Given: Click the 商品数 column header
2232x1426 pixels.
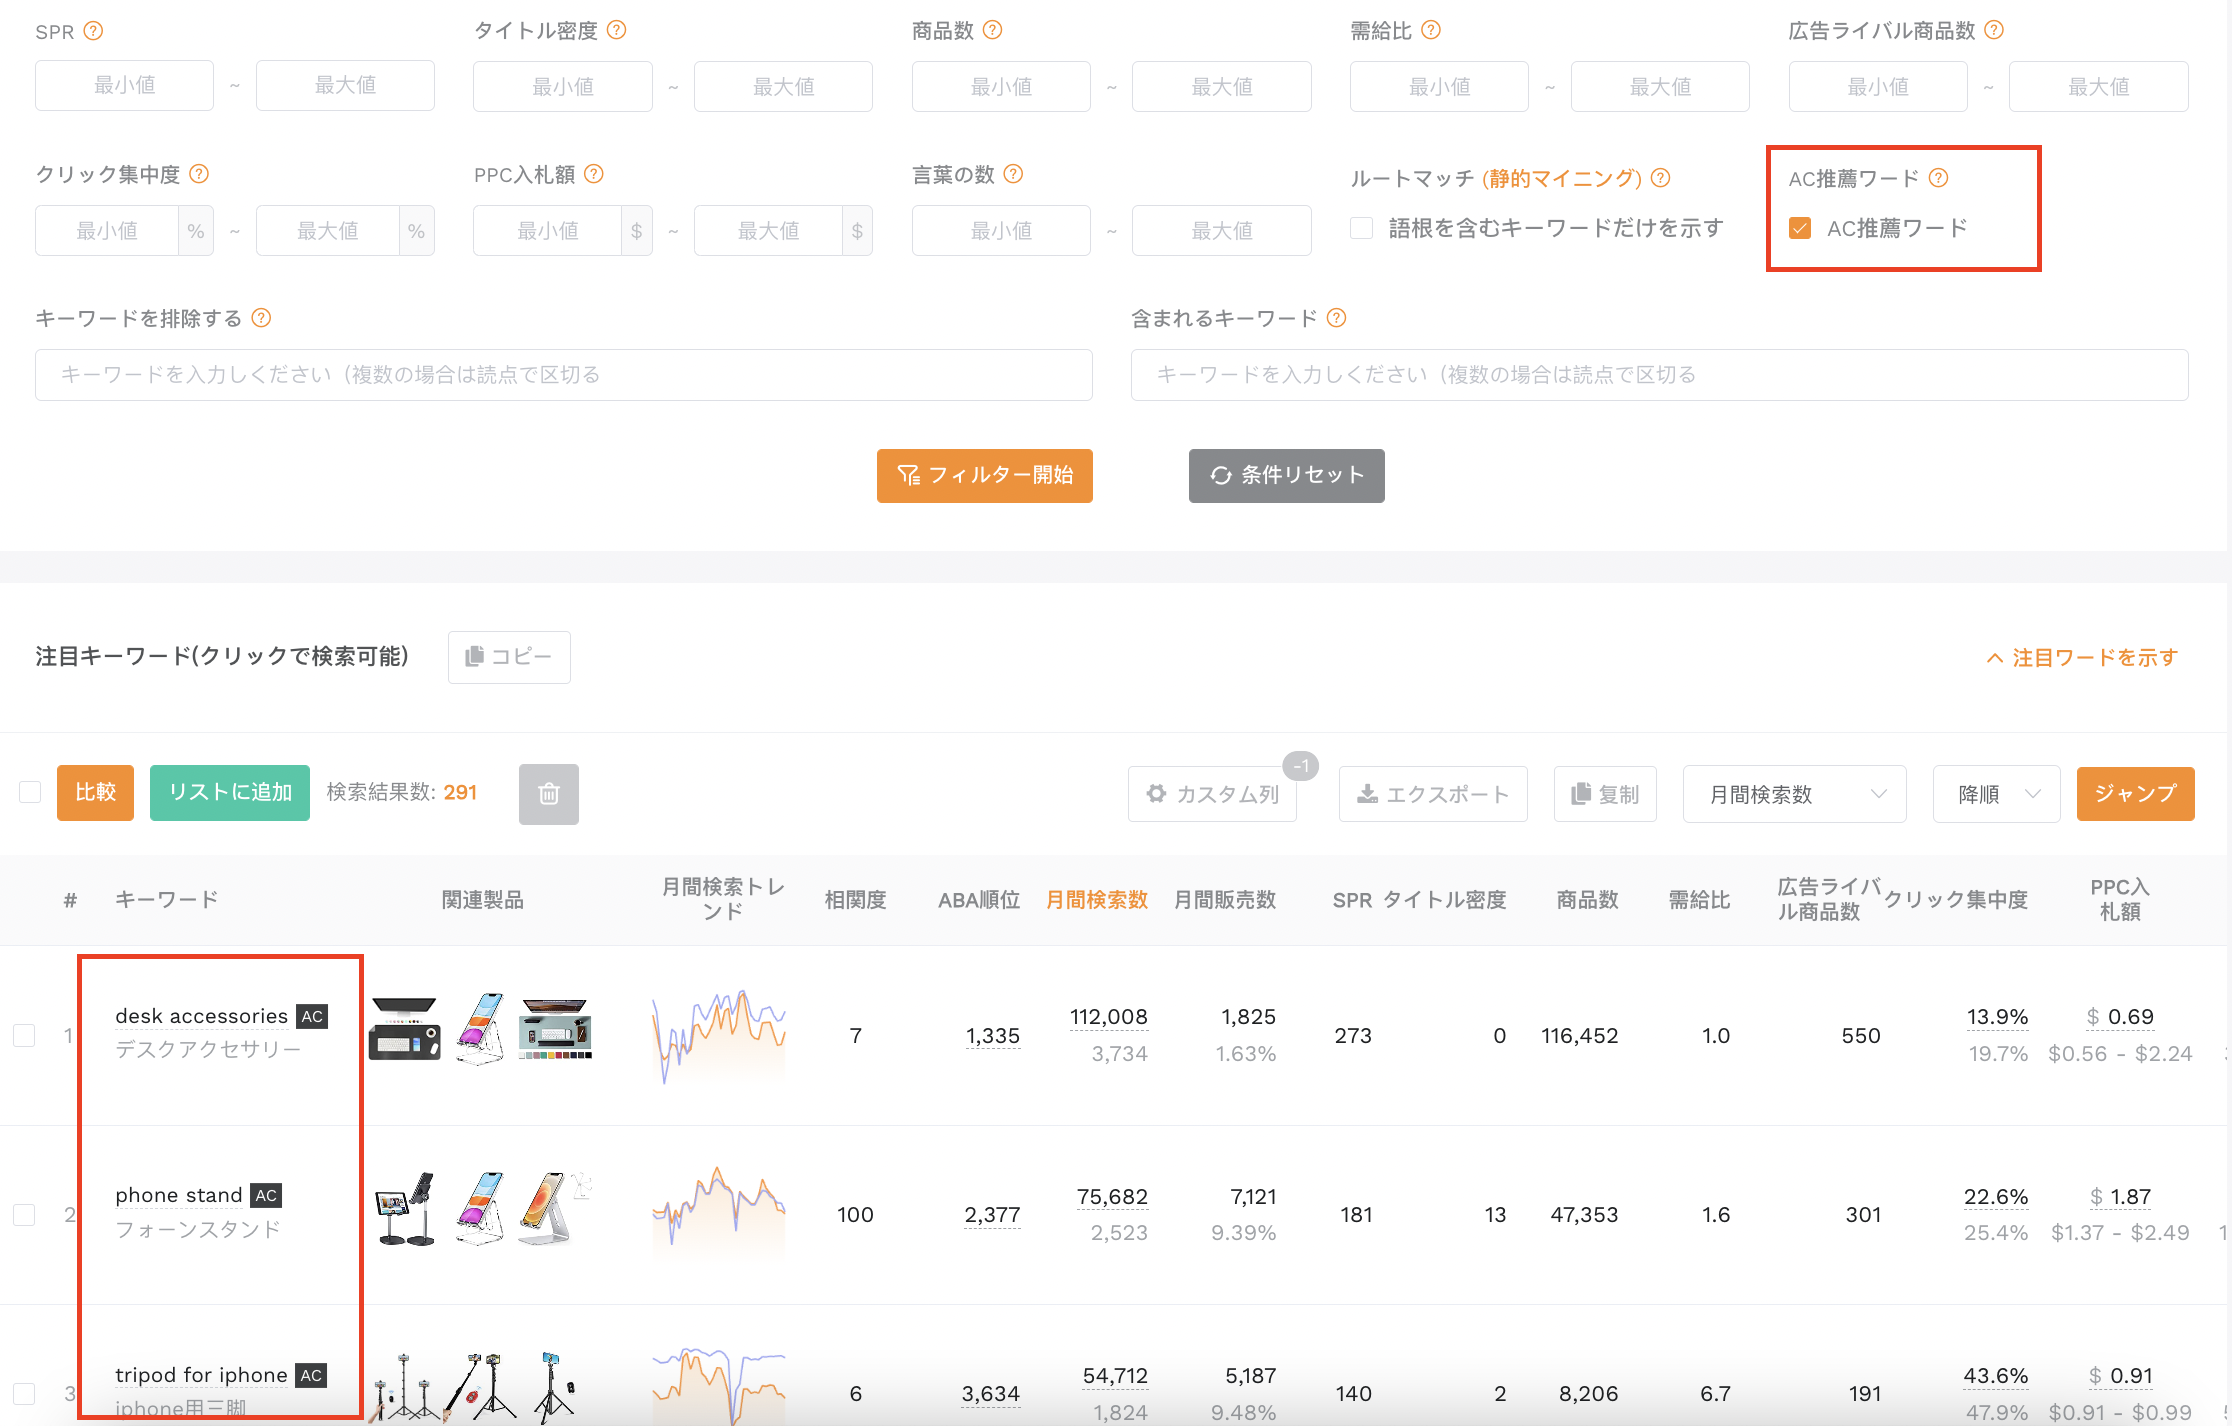Looking at the screenshot, I should point(1587,899).
